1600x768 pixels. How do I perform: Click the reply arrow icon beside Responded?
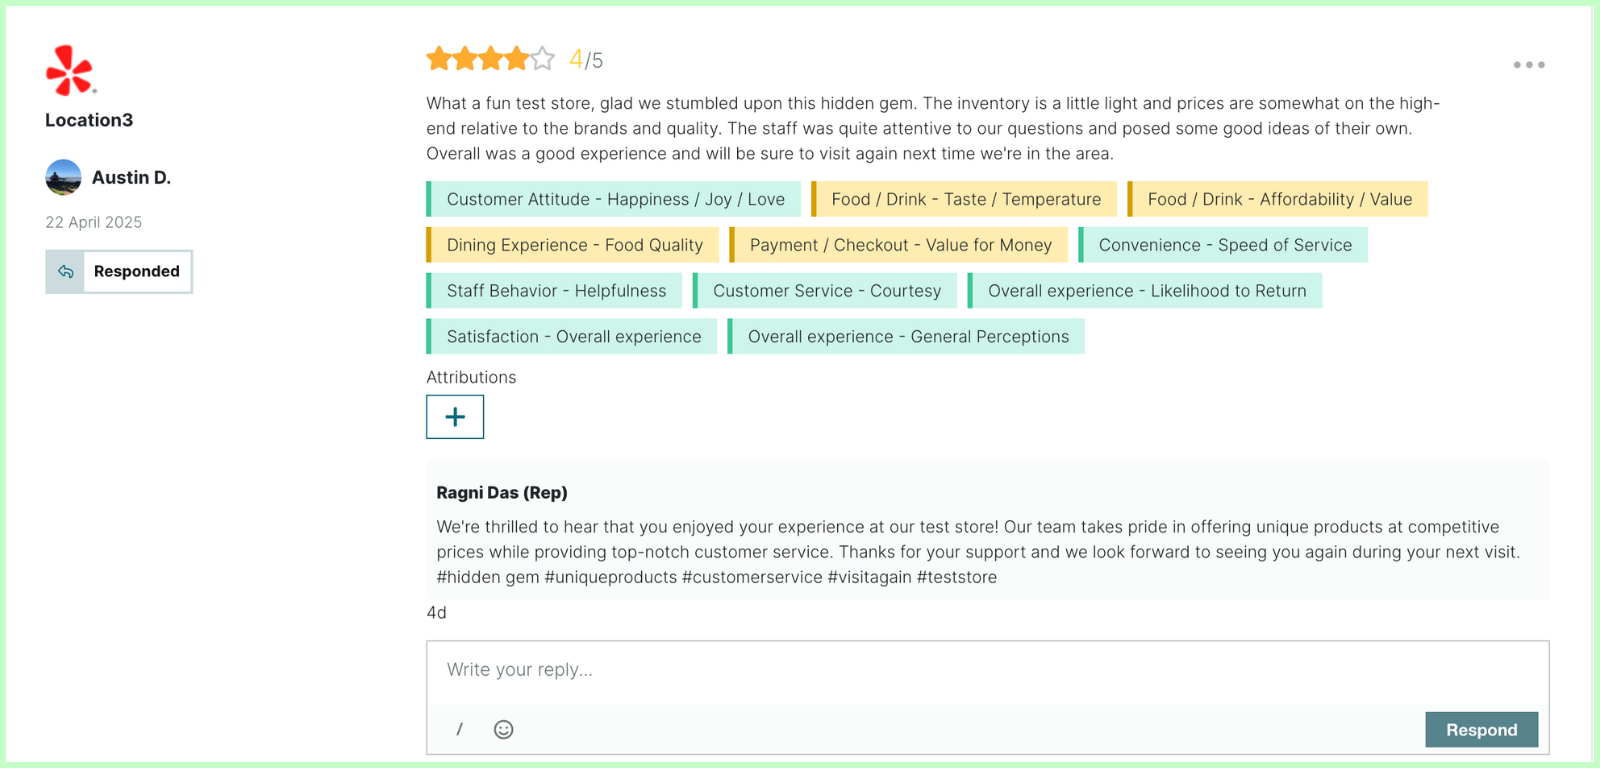(x=66, y=272)
